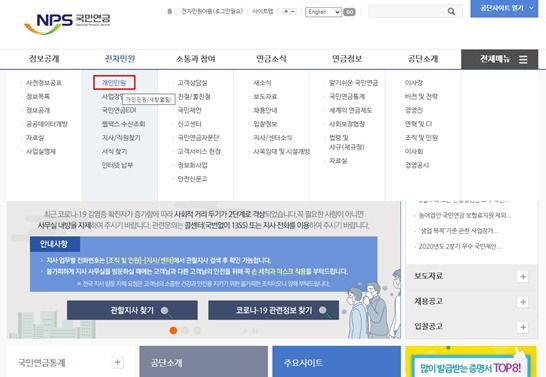Click the GO button beside language selector

[x=349, y=12]
